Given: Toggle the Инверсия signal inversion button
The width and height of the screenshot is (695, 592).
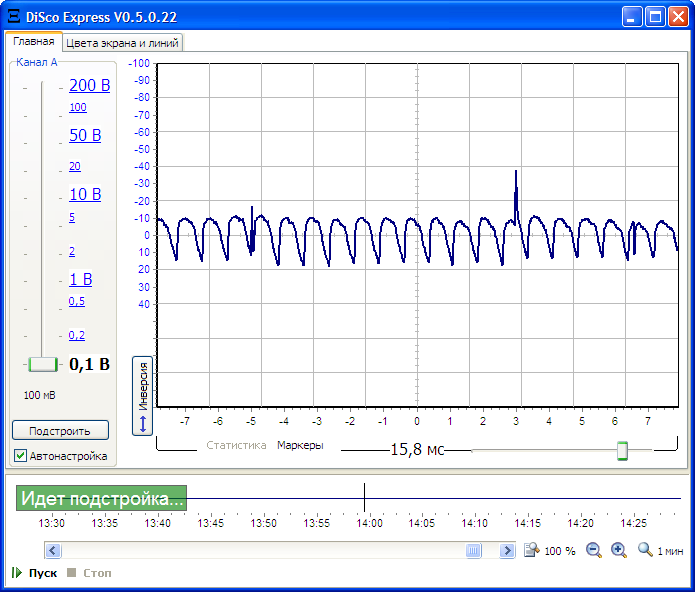Looking at the screenshot, I should pos(142,395).
